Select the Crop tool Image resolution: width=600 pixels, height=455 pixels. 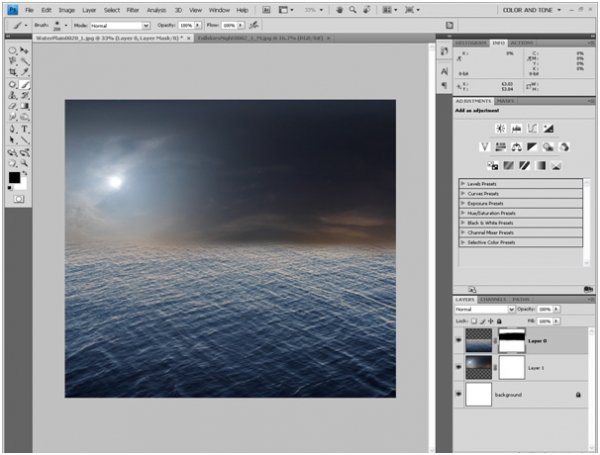[x=12, y=72]
